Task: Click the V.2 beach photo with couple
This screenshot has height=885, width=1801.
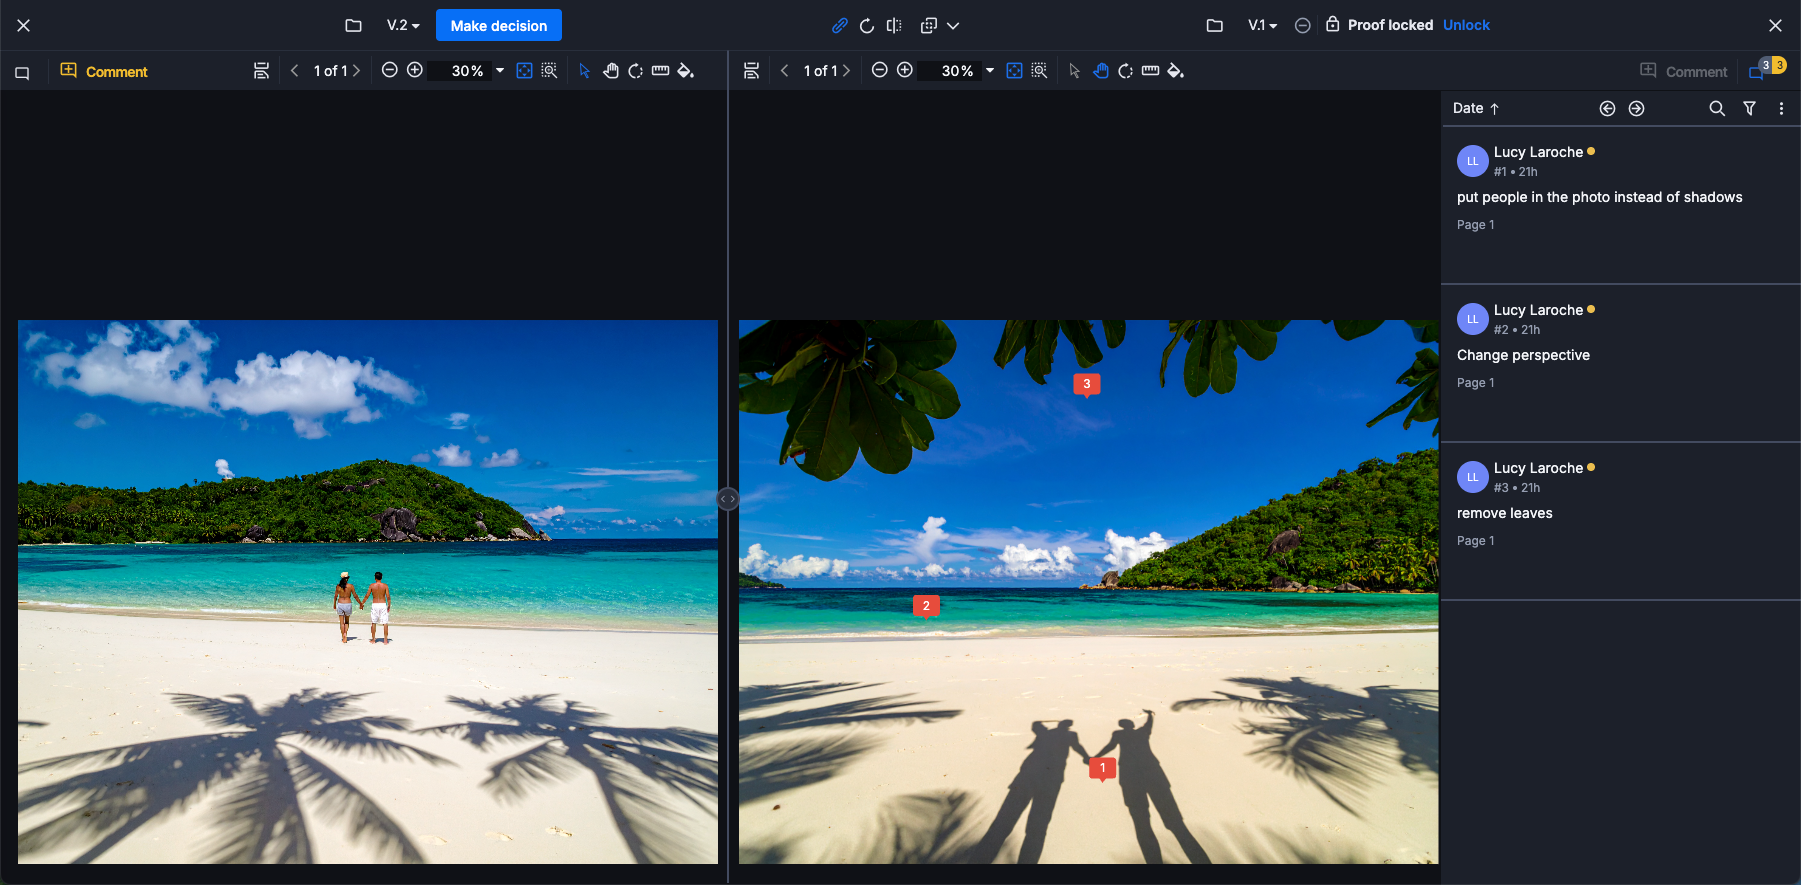Action: pos(368,592)
